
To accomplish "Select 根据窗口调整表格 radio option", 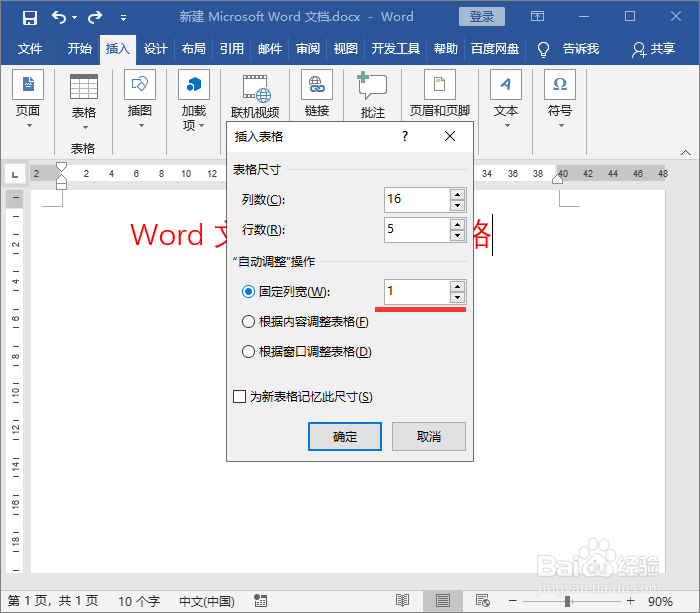I will coord(248,352).
